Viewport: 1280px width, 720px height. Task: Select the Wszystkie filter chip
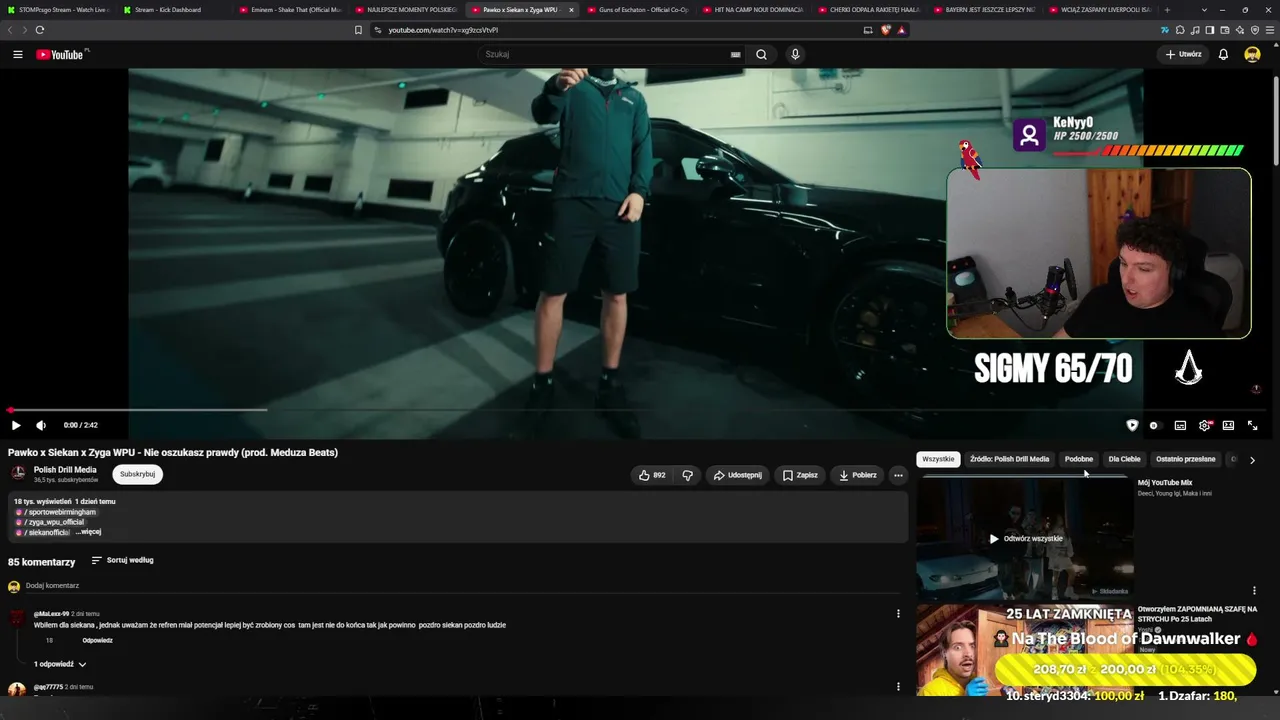coord(938,459)
